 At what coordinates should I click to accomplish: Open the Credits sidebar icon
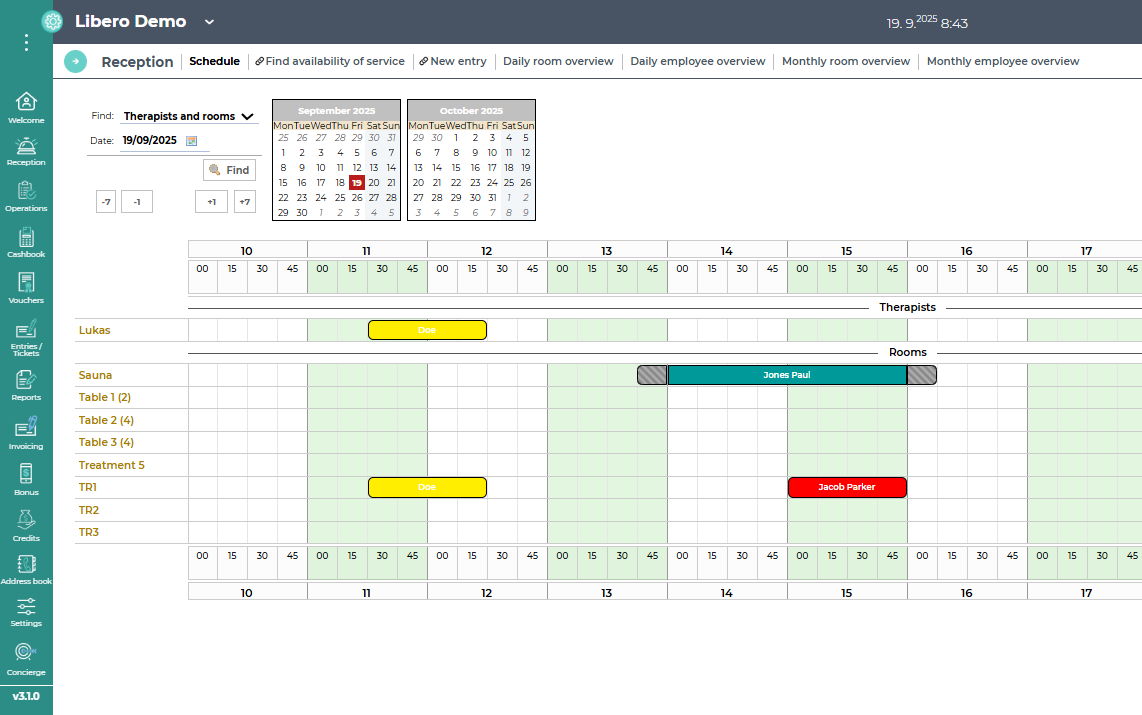(26, 525)
